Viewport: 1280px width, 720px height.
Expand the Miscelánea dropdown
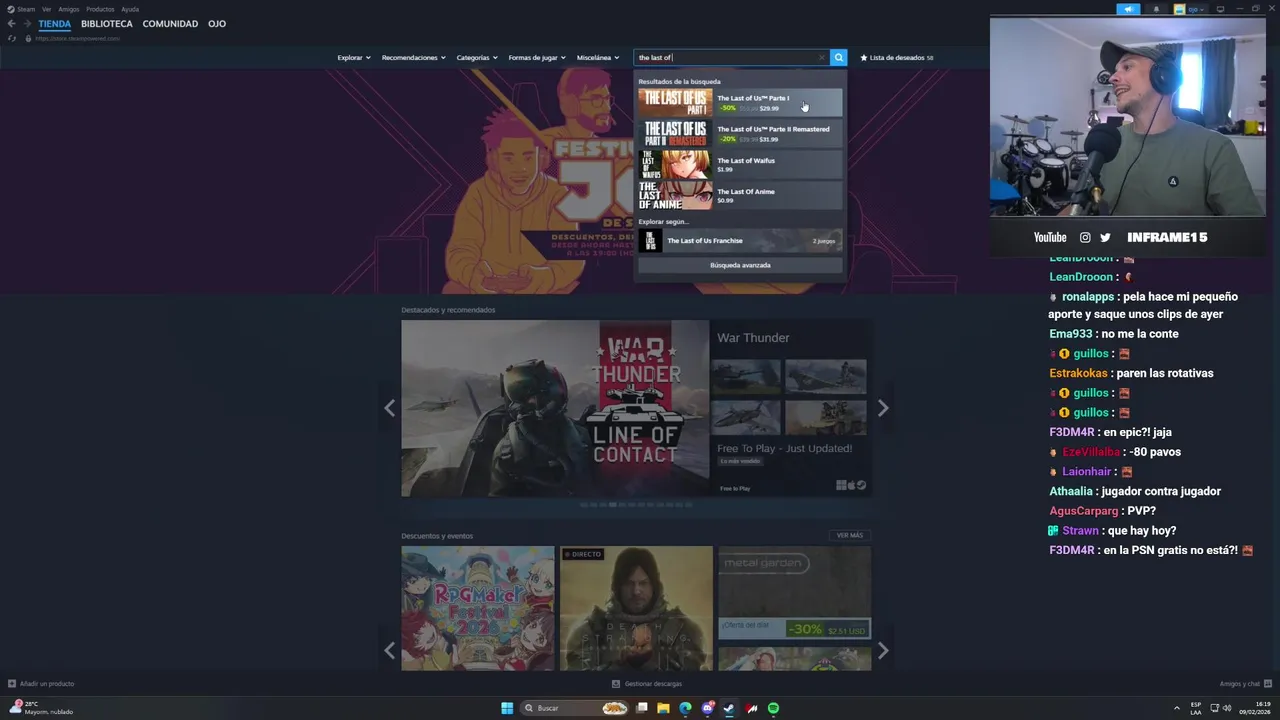(598, 57)
